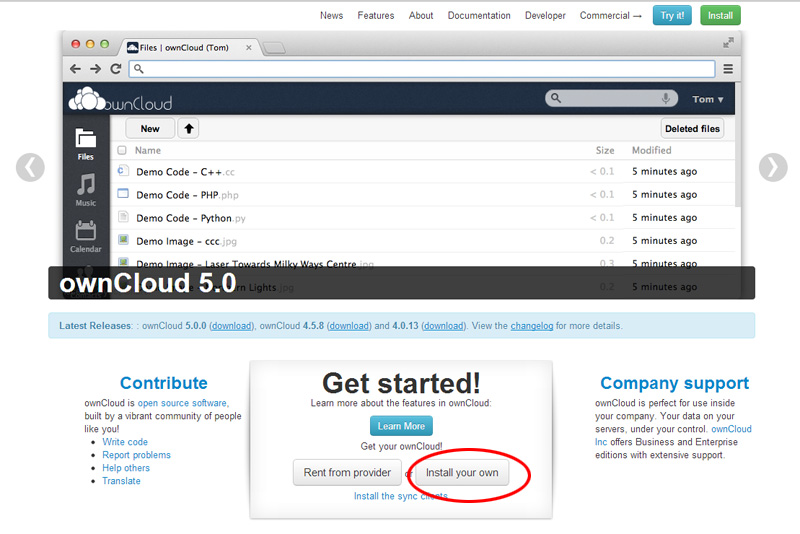Image resolution: width=800 pixels, height=534 pixels.
Task: Download ownCloud 5.0.0
Action: point(232,326)
